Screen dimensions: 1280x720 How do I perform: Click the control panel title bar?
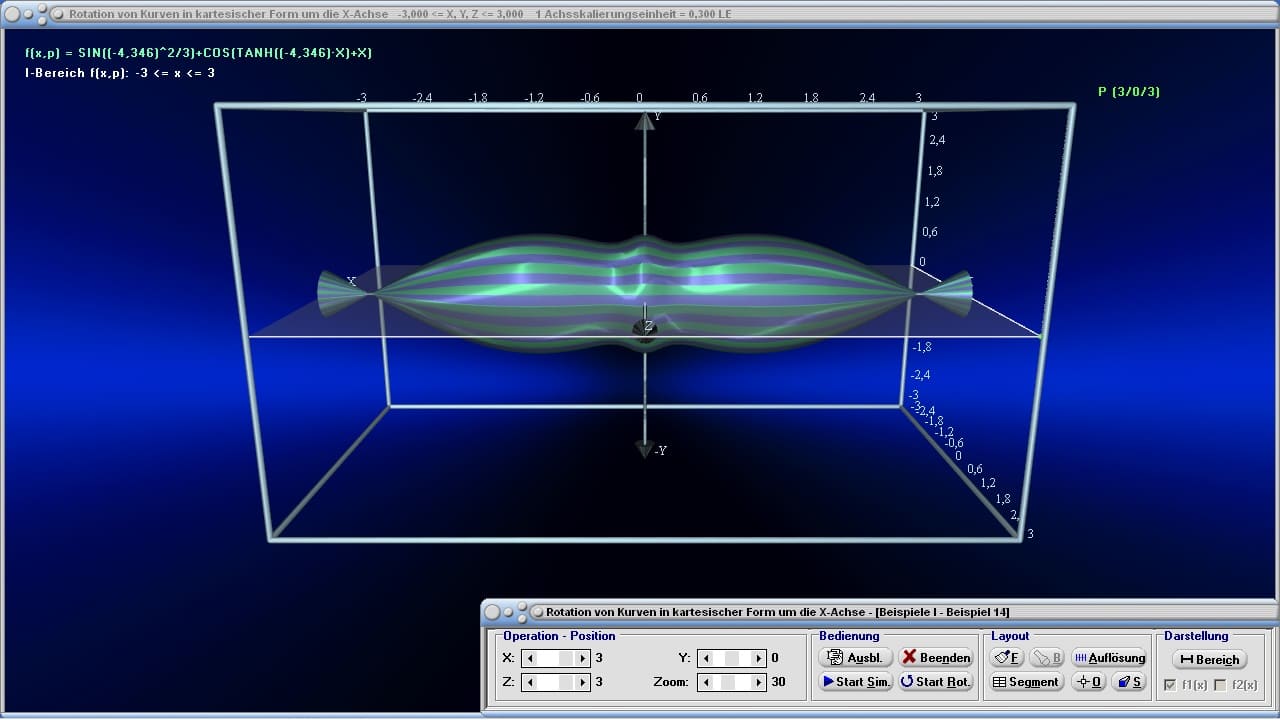click(x=880, y=611)
